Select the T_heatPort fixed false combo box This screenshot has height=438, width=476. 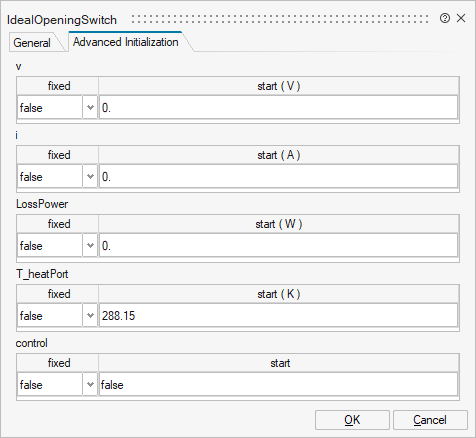point(57,315)
